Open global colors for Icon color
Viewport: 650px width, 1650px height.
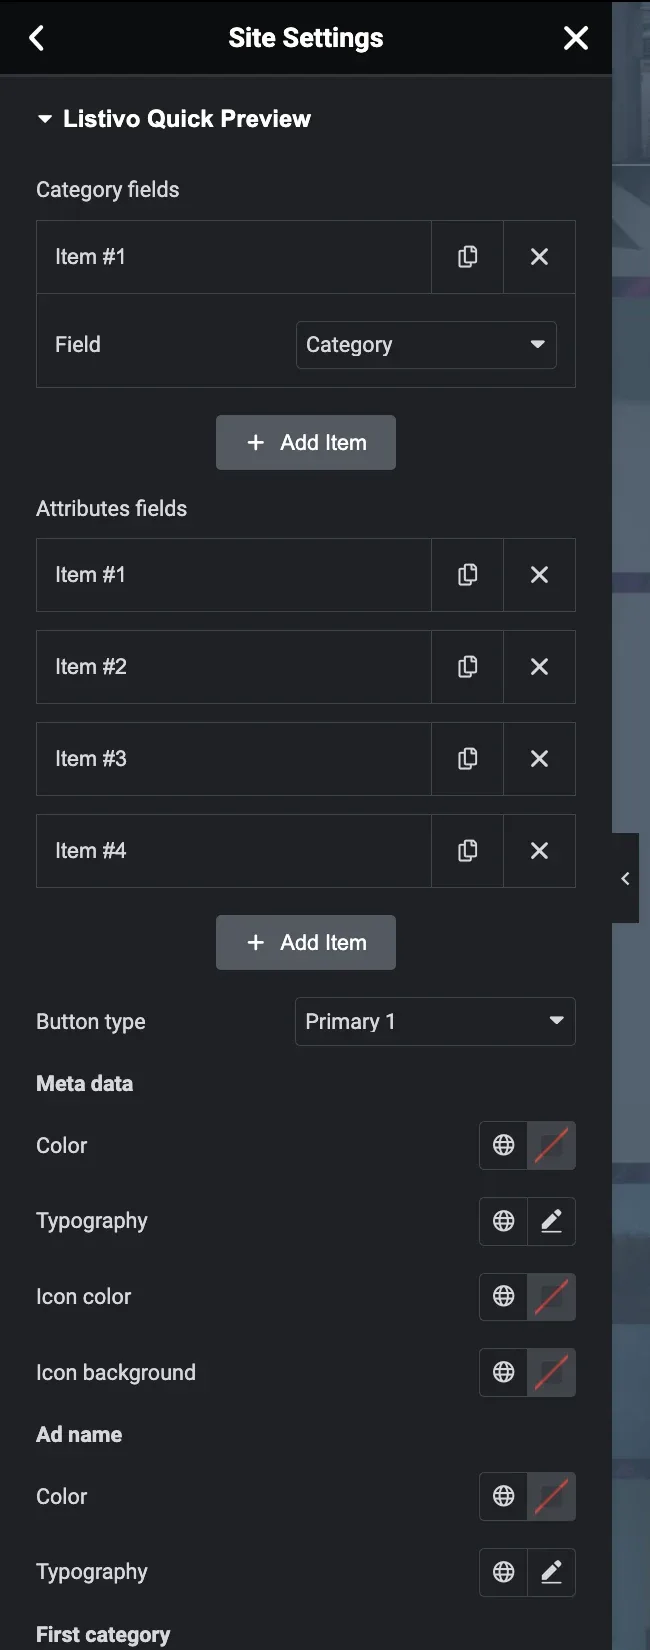pyautogui.click(x=503, y=1297)
